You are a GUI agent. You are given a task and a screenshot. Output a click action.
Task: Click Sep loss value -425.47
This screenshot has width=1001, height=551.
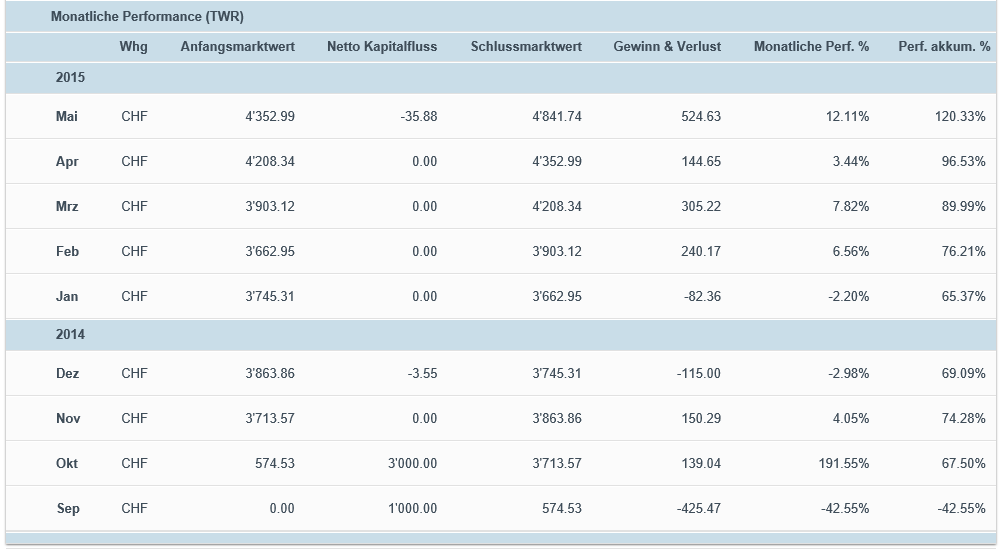coord(698,509)
